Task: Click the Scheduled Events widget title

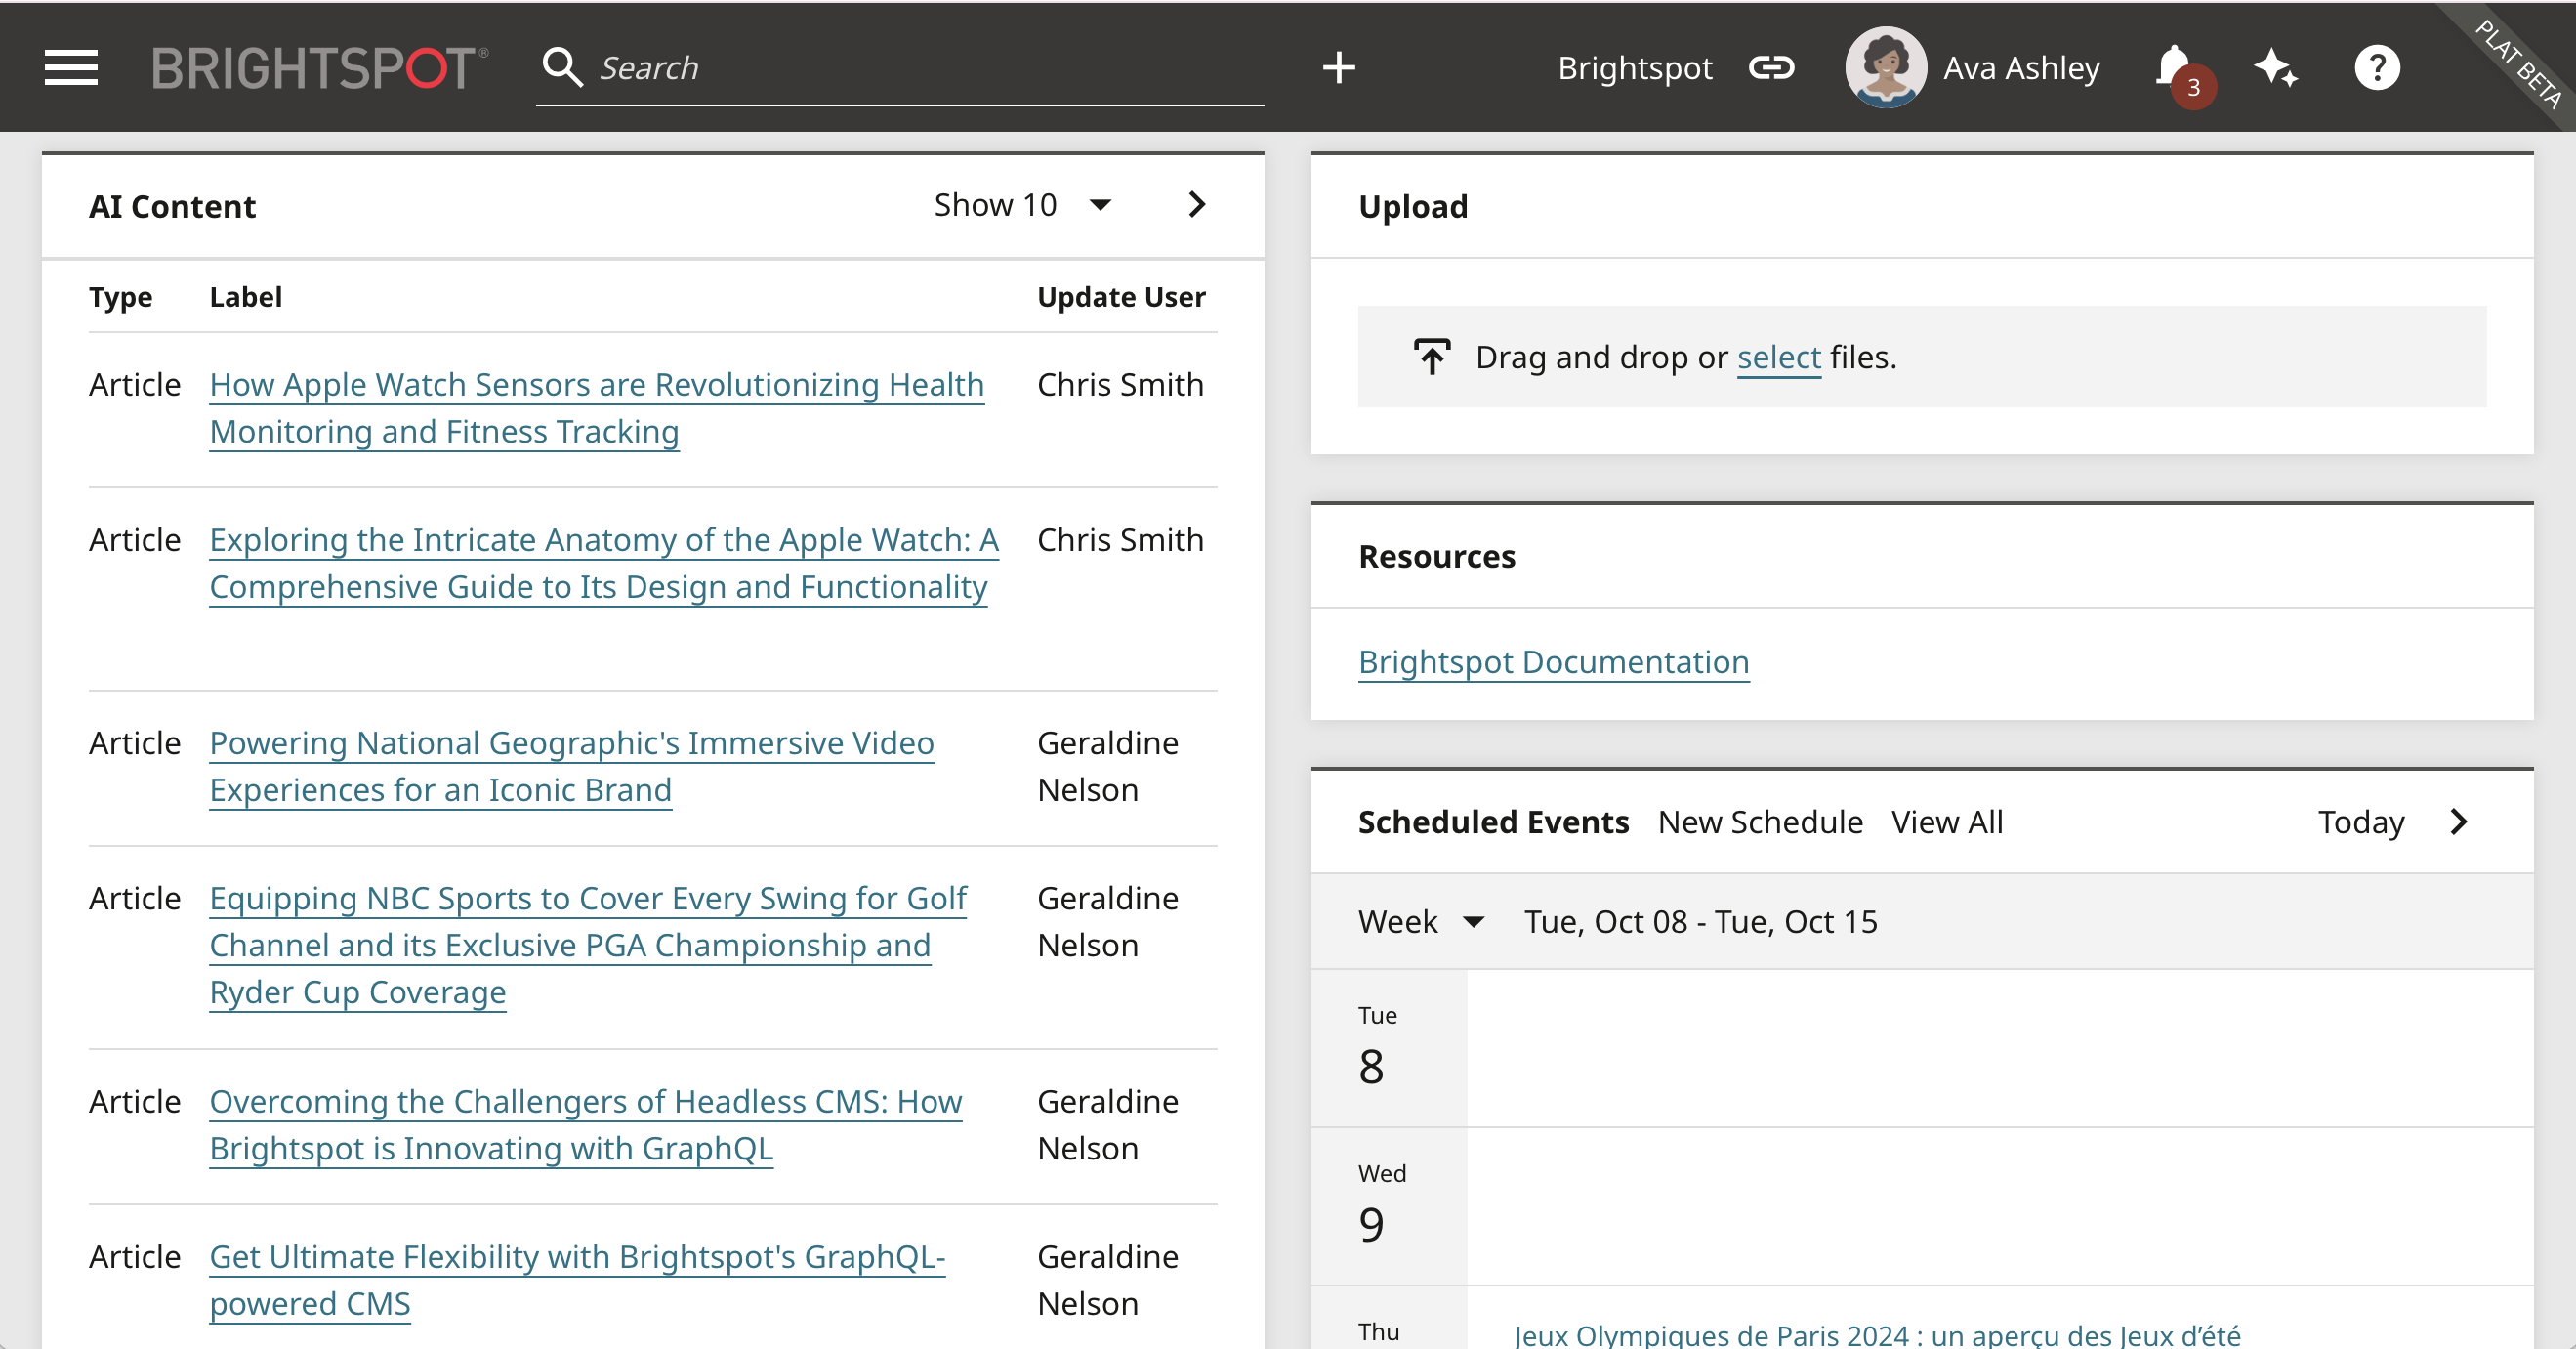Action: [x=1493, y=822]
